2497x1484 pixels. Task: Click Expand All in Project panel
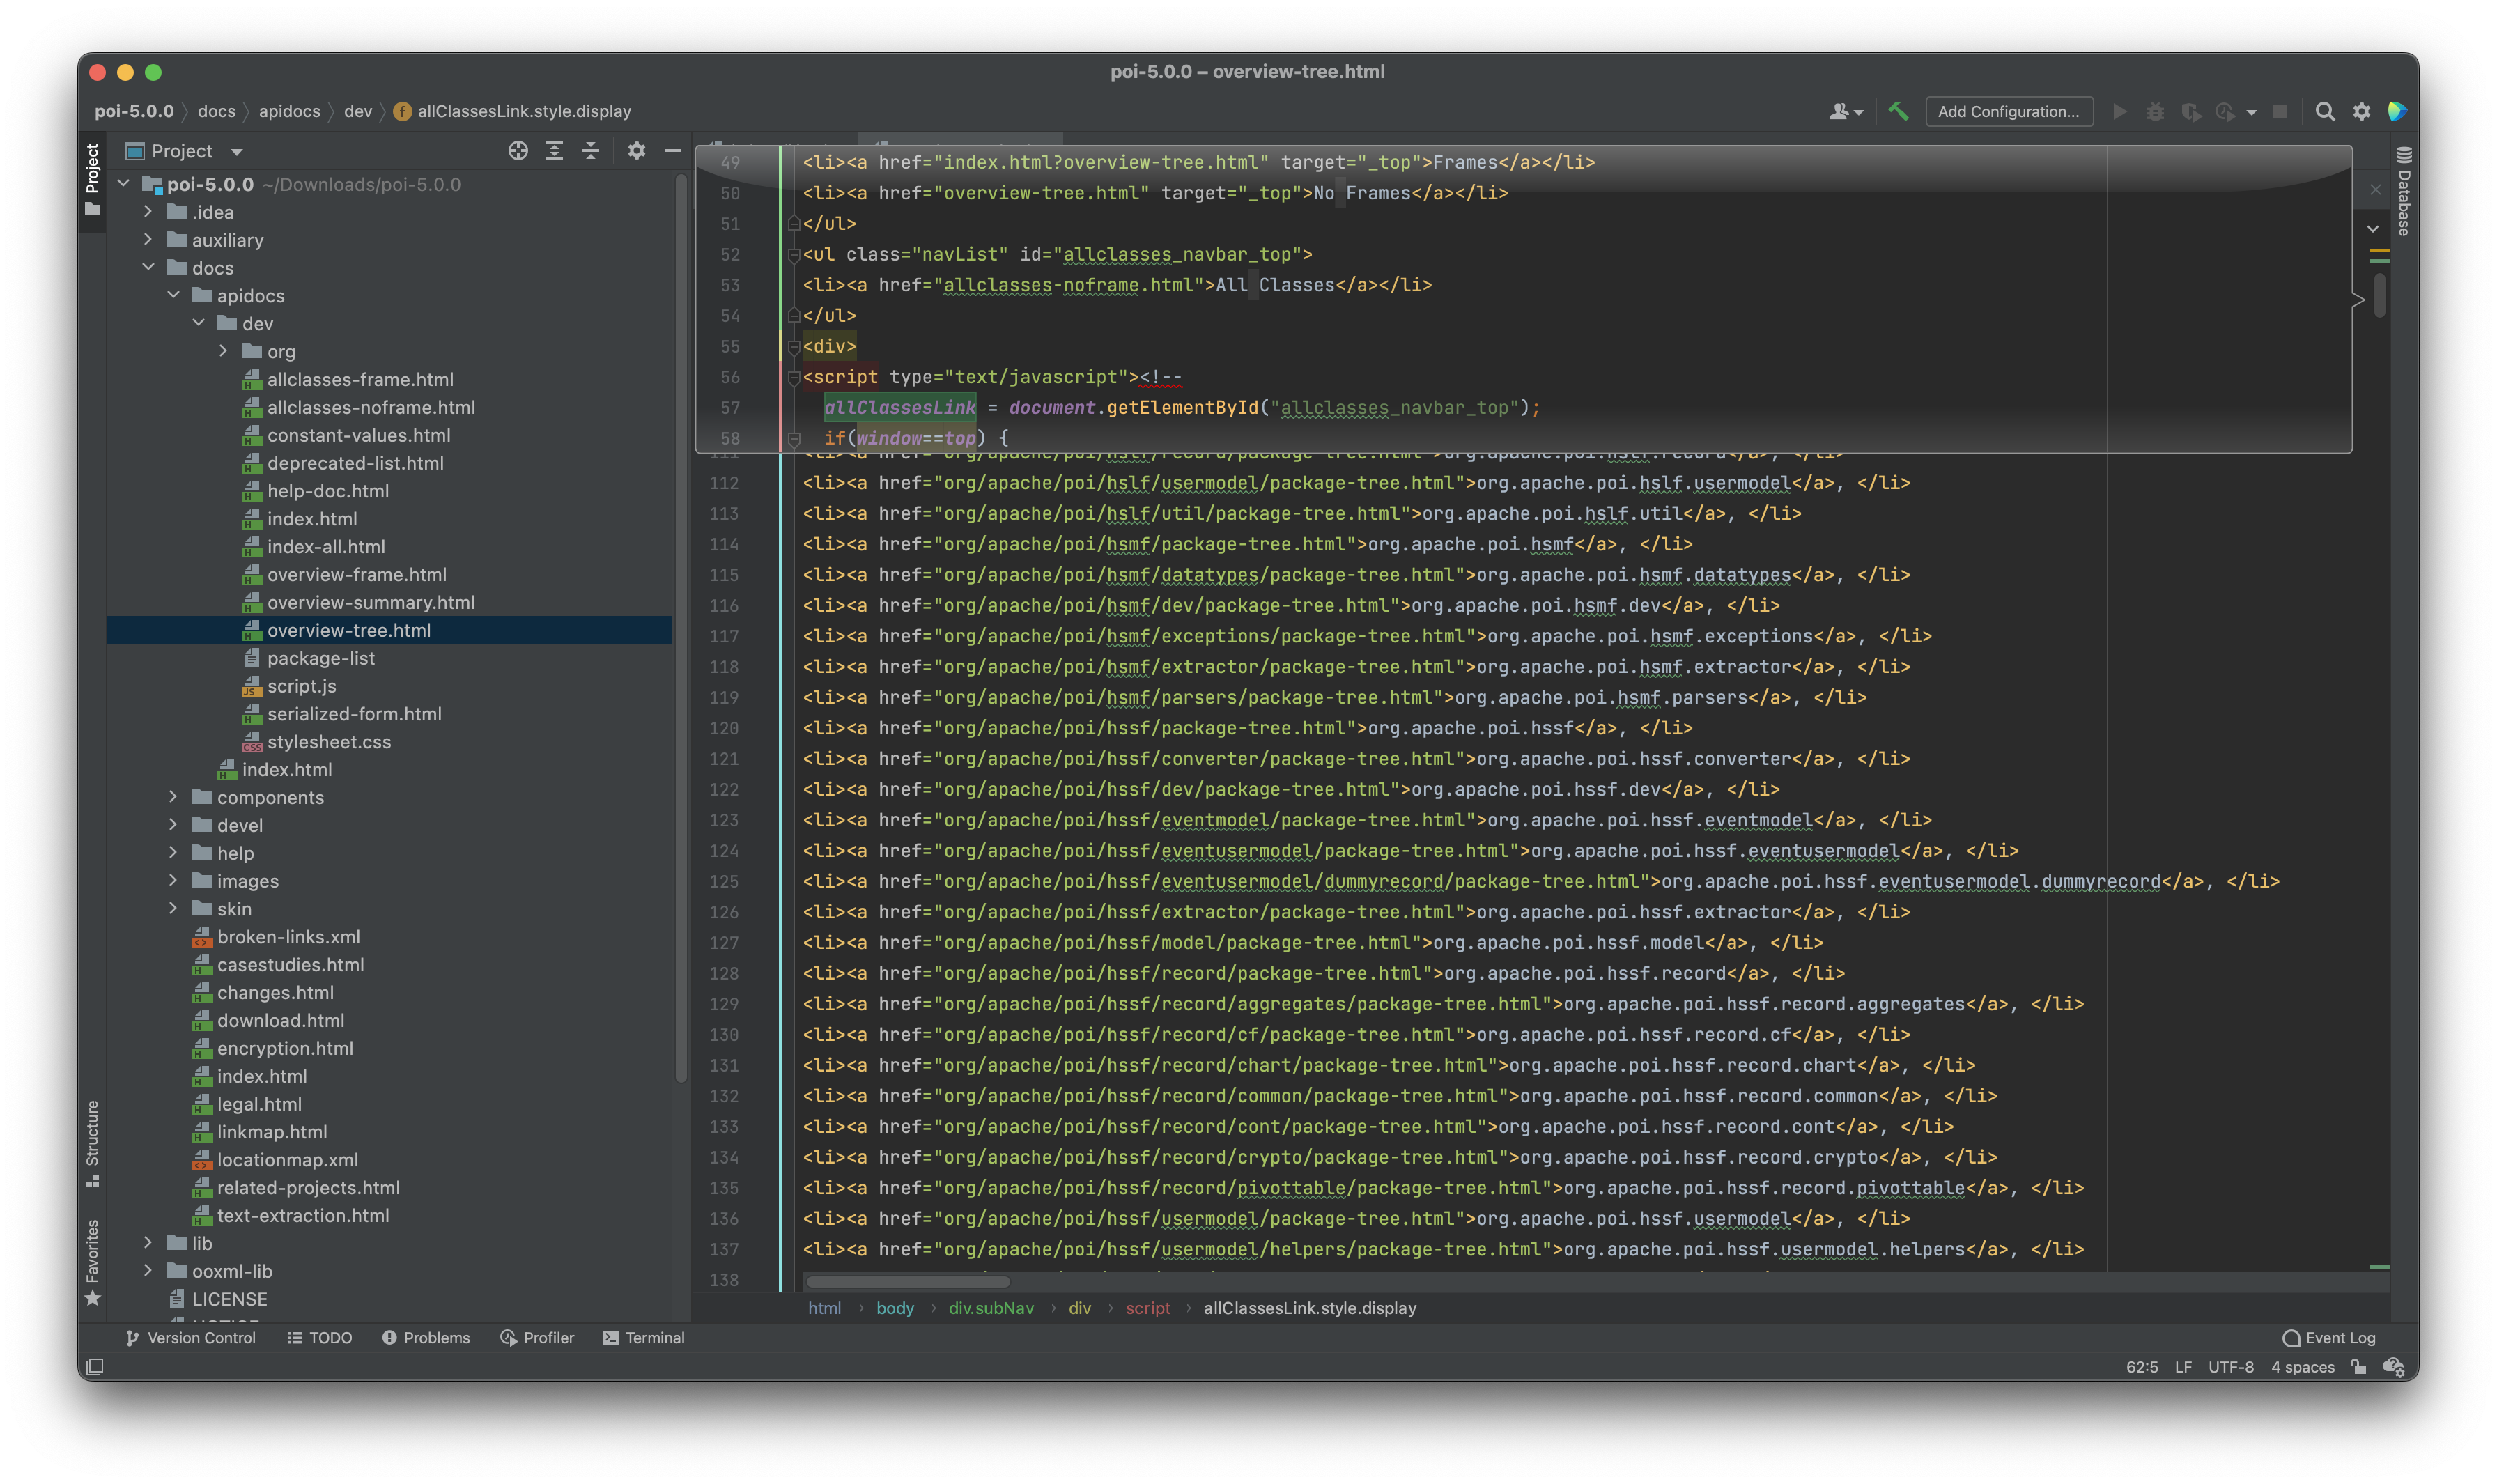pyautogui.click(x=554, y=151)
